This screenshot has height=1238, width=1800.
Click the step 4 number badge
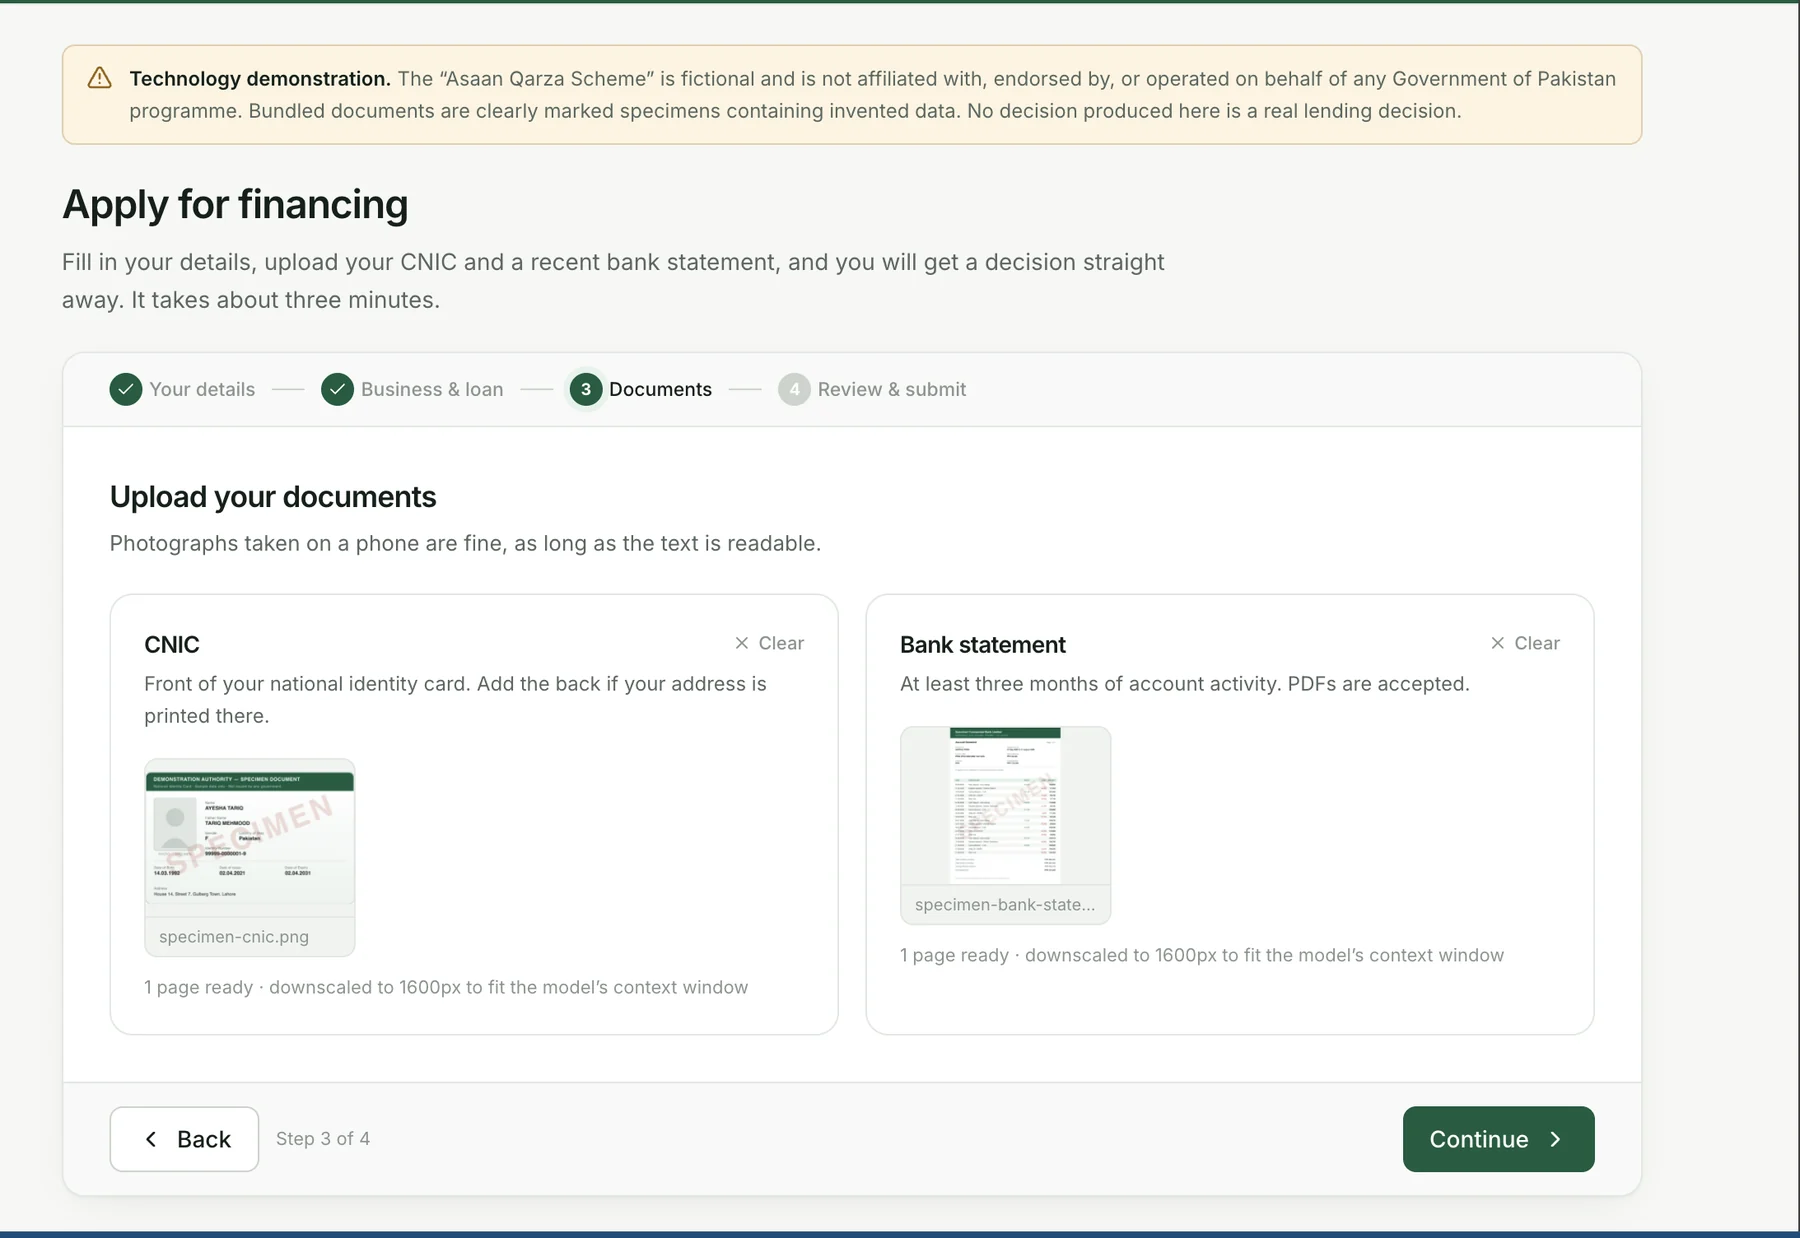(x=794, y=389)
